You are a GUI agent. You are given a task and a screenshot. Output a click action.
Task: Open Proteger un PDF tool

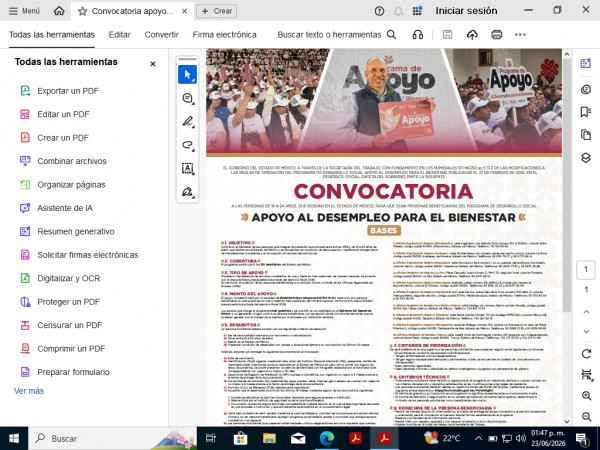point(60,302)
